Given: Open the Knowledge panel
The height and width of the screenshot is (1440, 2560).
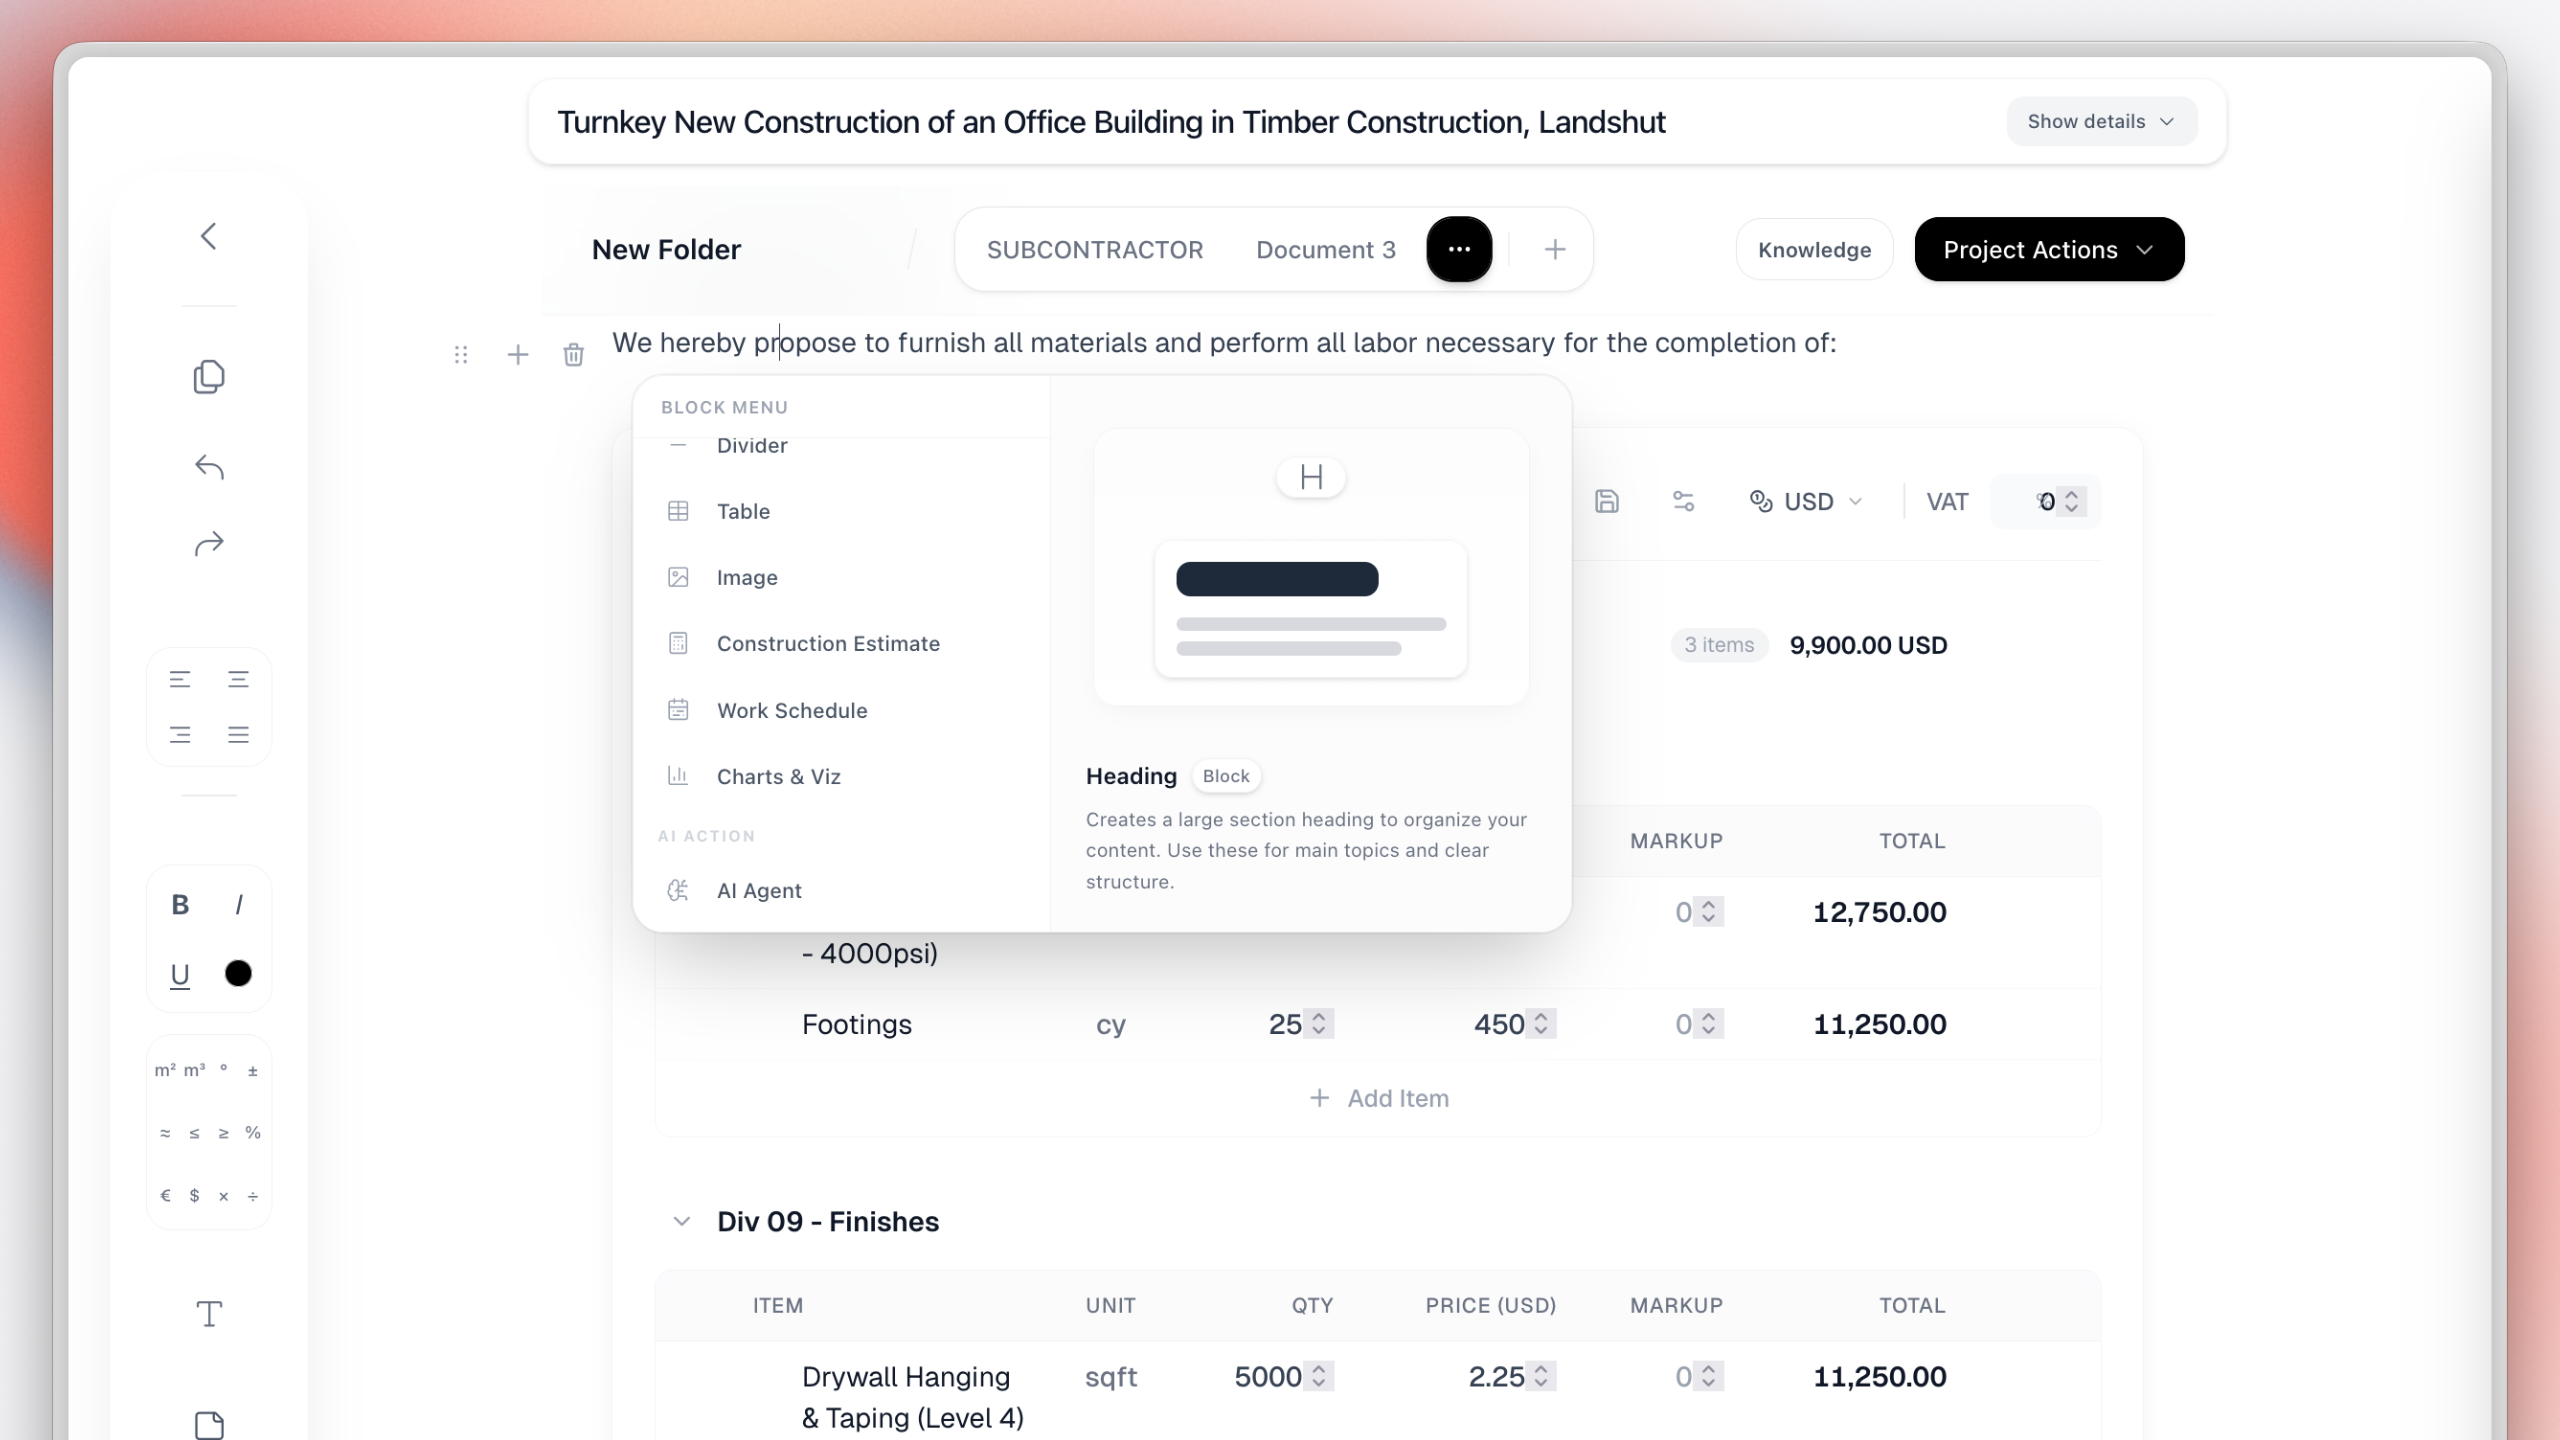Looking at the screenshot, I should (x=1813, y=249).
